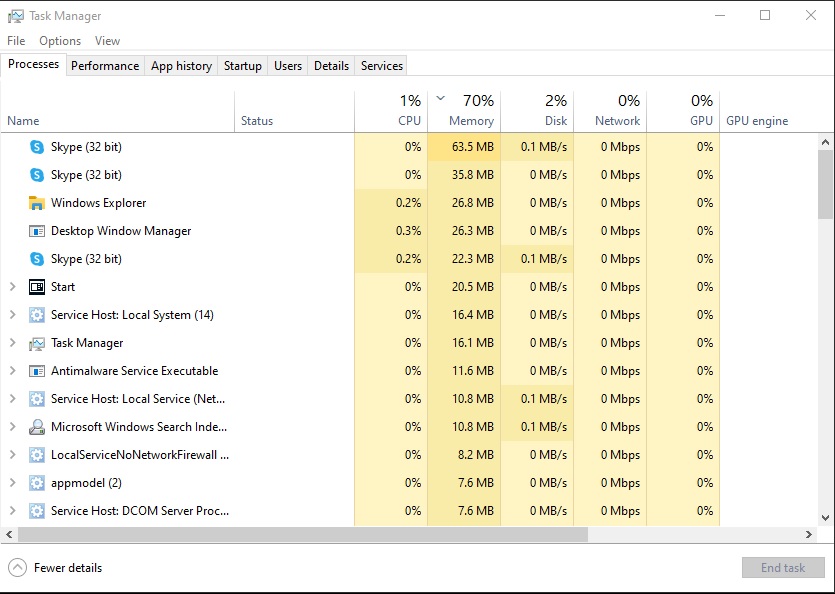835x594 pixels.
Task: Click the 11.6 MB memory value
Action: (x=472, y=371)
